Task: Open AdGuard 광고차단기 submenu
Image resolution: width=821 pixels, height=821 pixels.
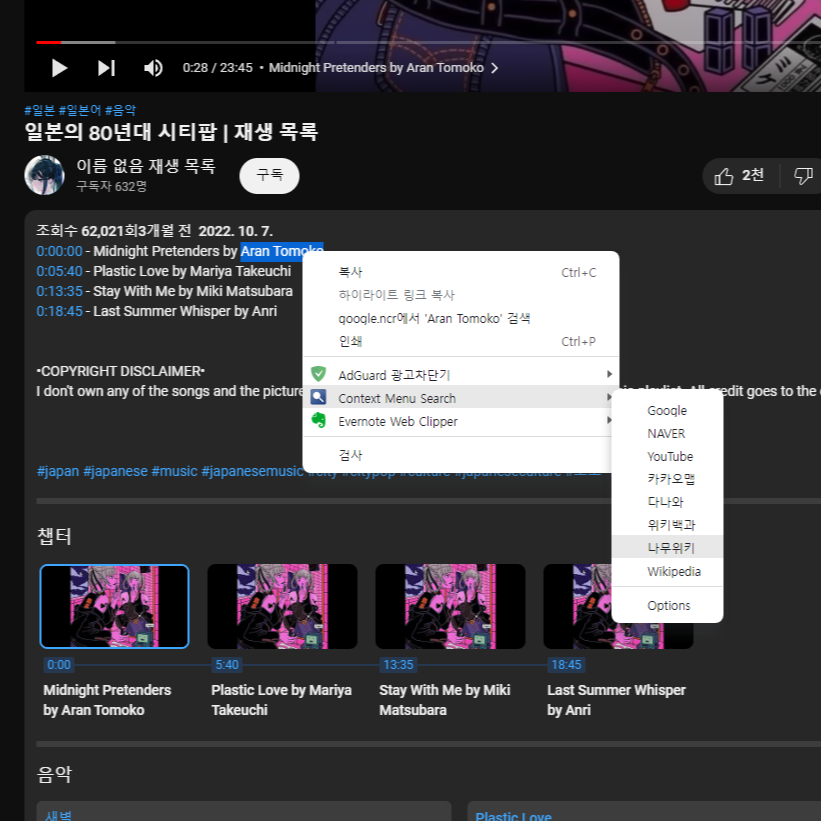Action: (461, 375)
